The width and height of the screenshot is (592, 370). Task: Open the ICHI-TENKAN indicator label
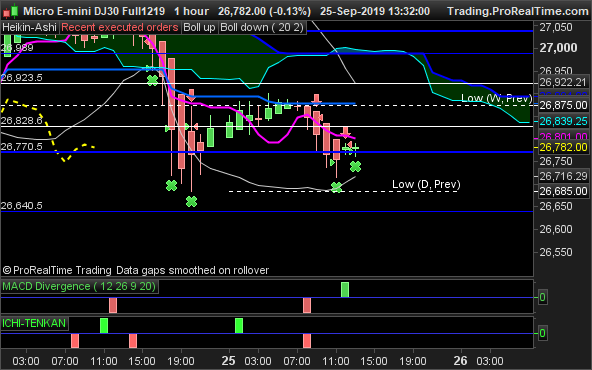coord(34,323)
